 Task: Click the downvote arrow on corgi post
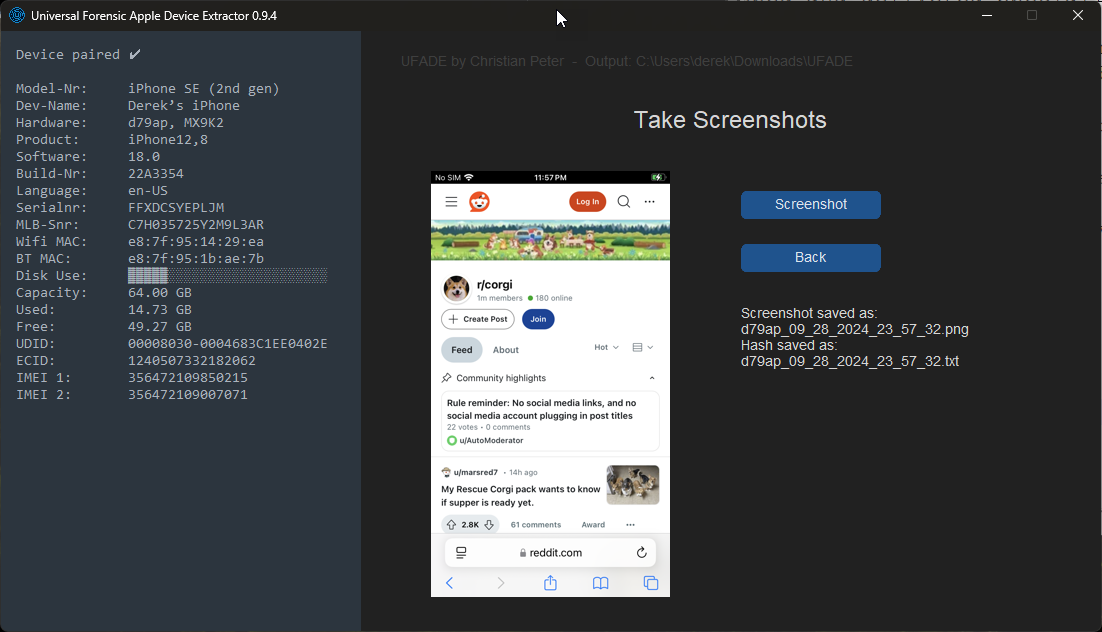[x=489, y=525]
